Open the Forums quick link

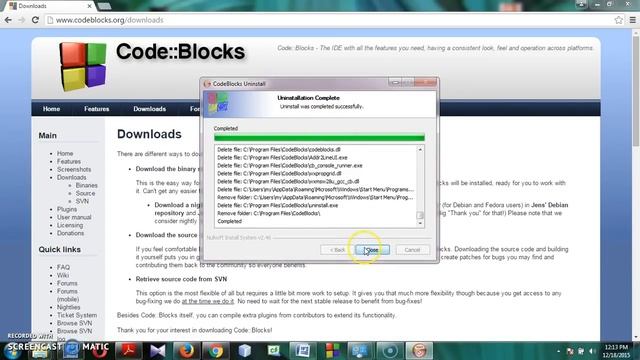point(67,283)
